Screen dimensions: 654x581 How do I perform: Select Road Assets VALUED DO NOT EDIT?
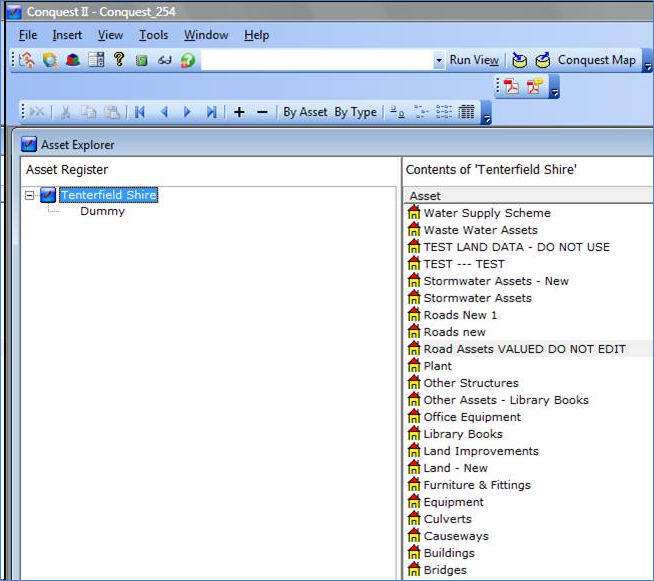(x=524, y=349)
